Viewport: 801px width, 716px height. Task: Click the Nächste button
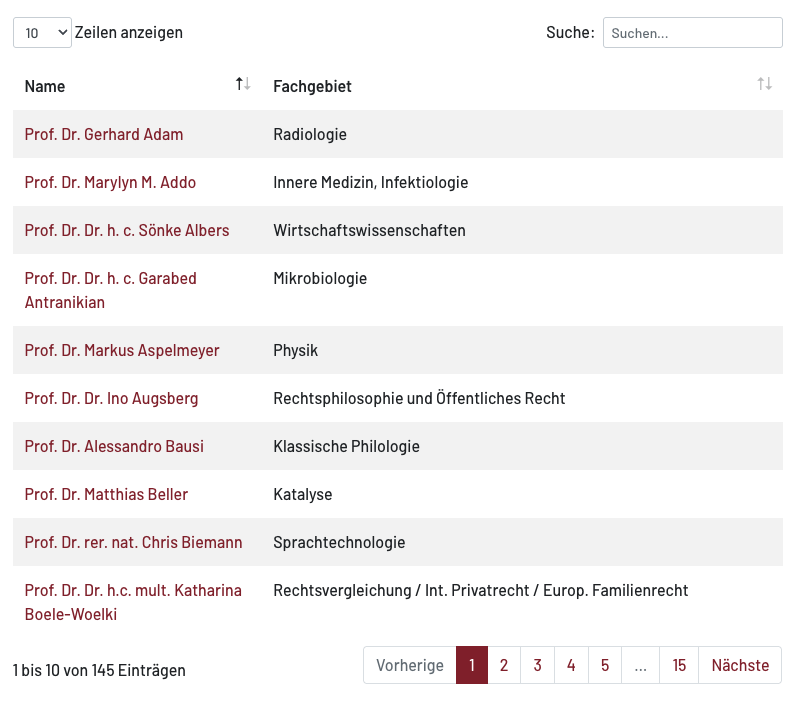tap(740, 665)
